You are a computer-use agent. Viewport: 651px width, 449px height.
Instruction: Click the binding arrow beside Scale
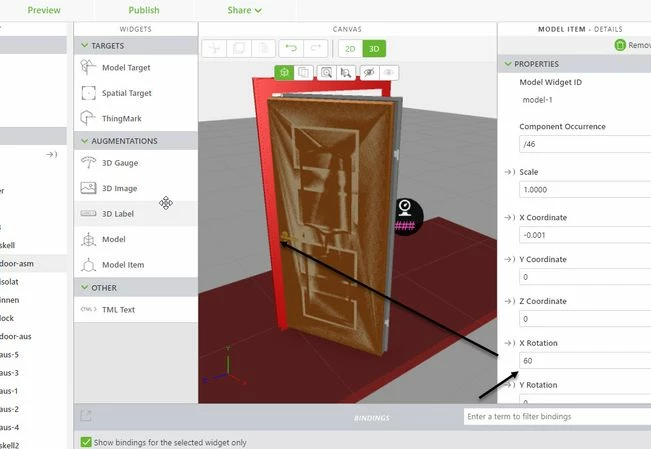click(509, 172)
